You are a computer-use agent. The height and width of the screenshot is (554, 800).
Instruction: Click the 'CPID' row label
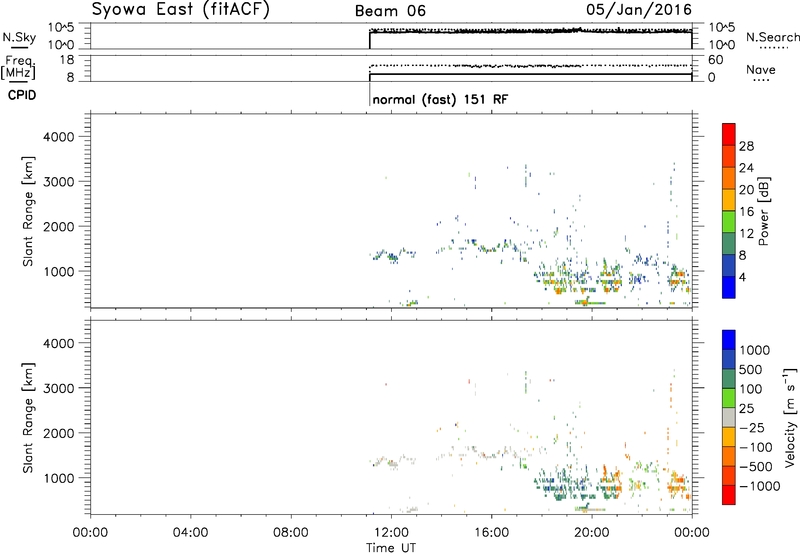(22, 95)
